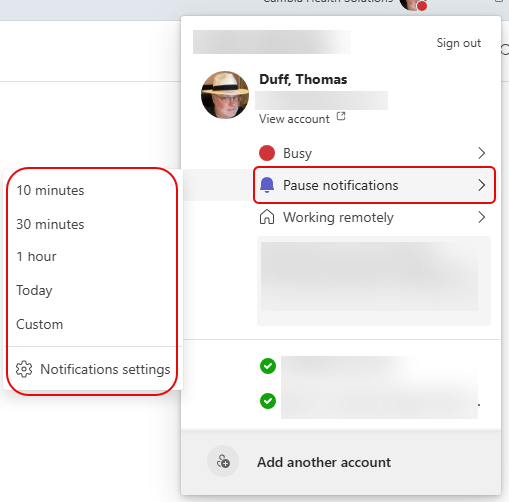
Task: Click the Duff, Thomas profile photo
Action: [225, 95]
